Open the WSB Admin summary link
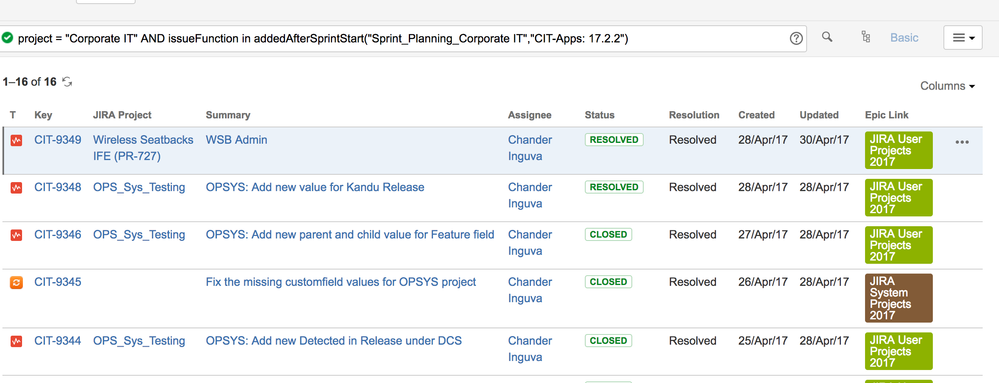This screenshot has width=999, height=383. 236,140
